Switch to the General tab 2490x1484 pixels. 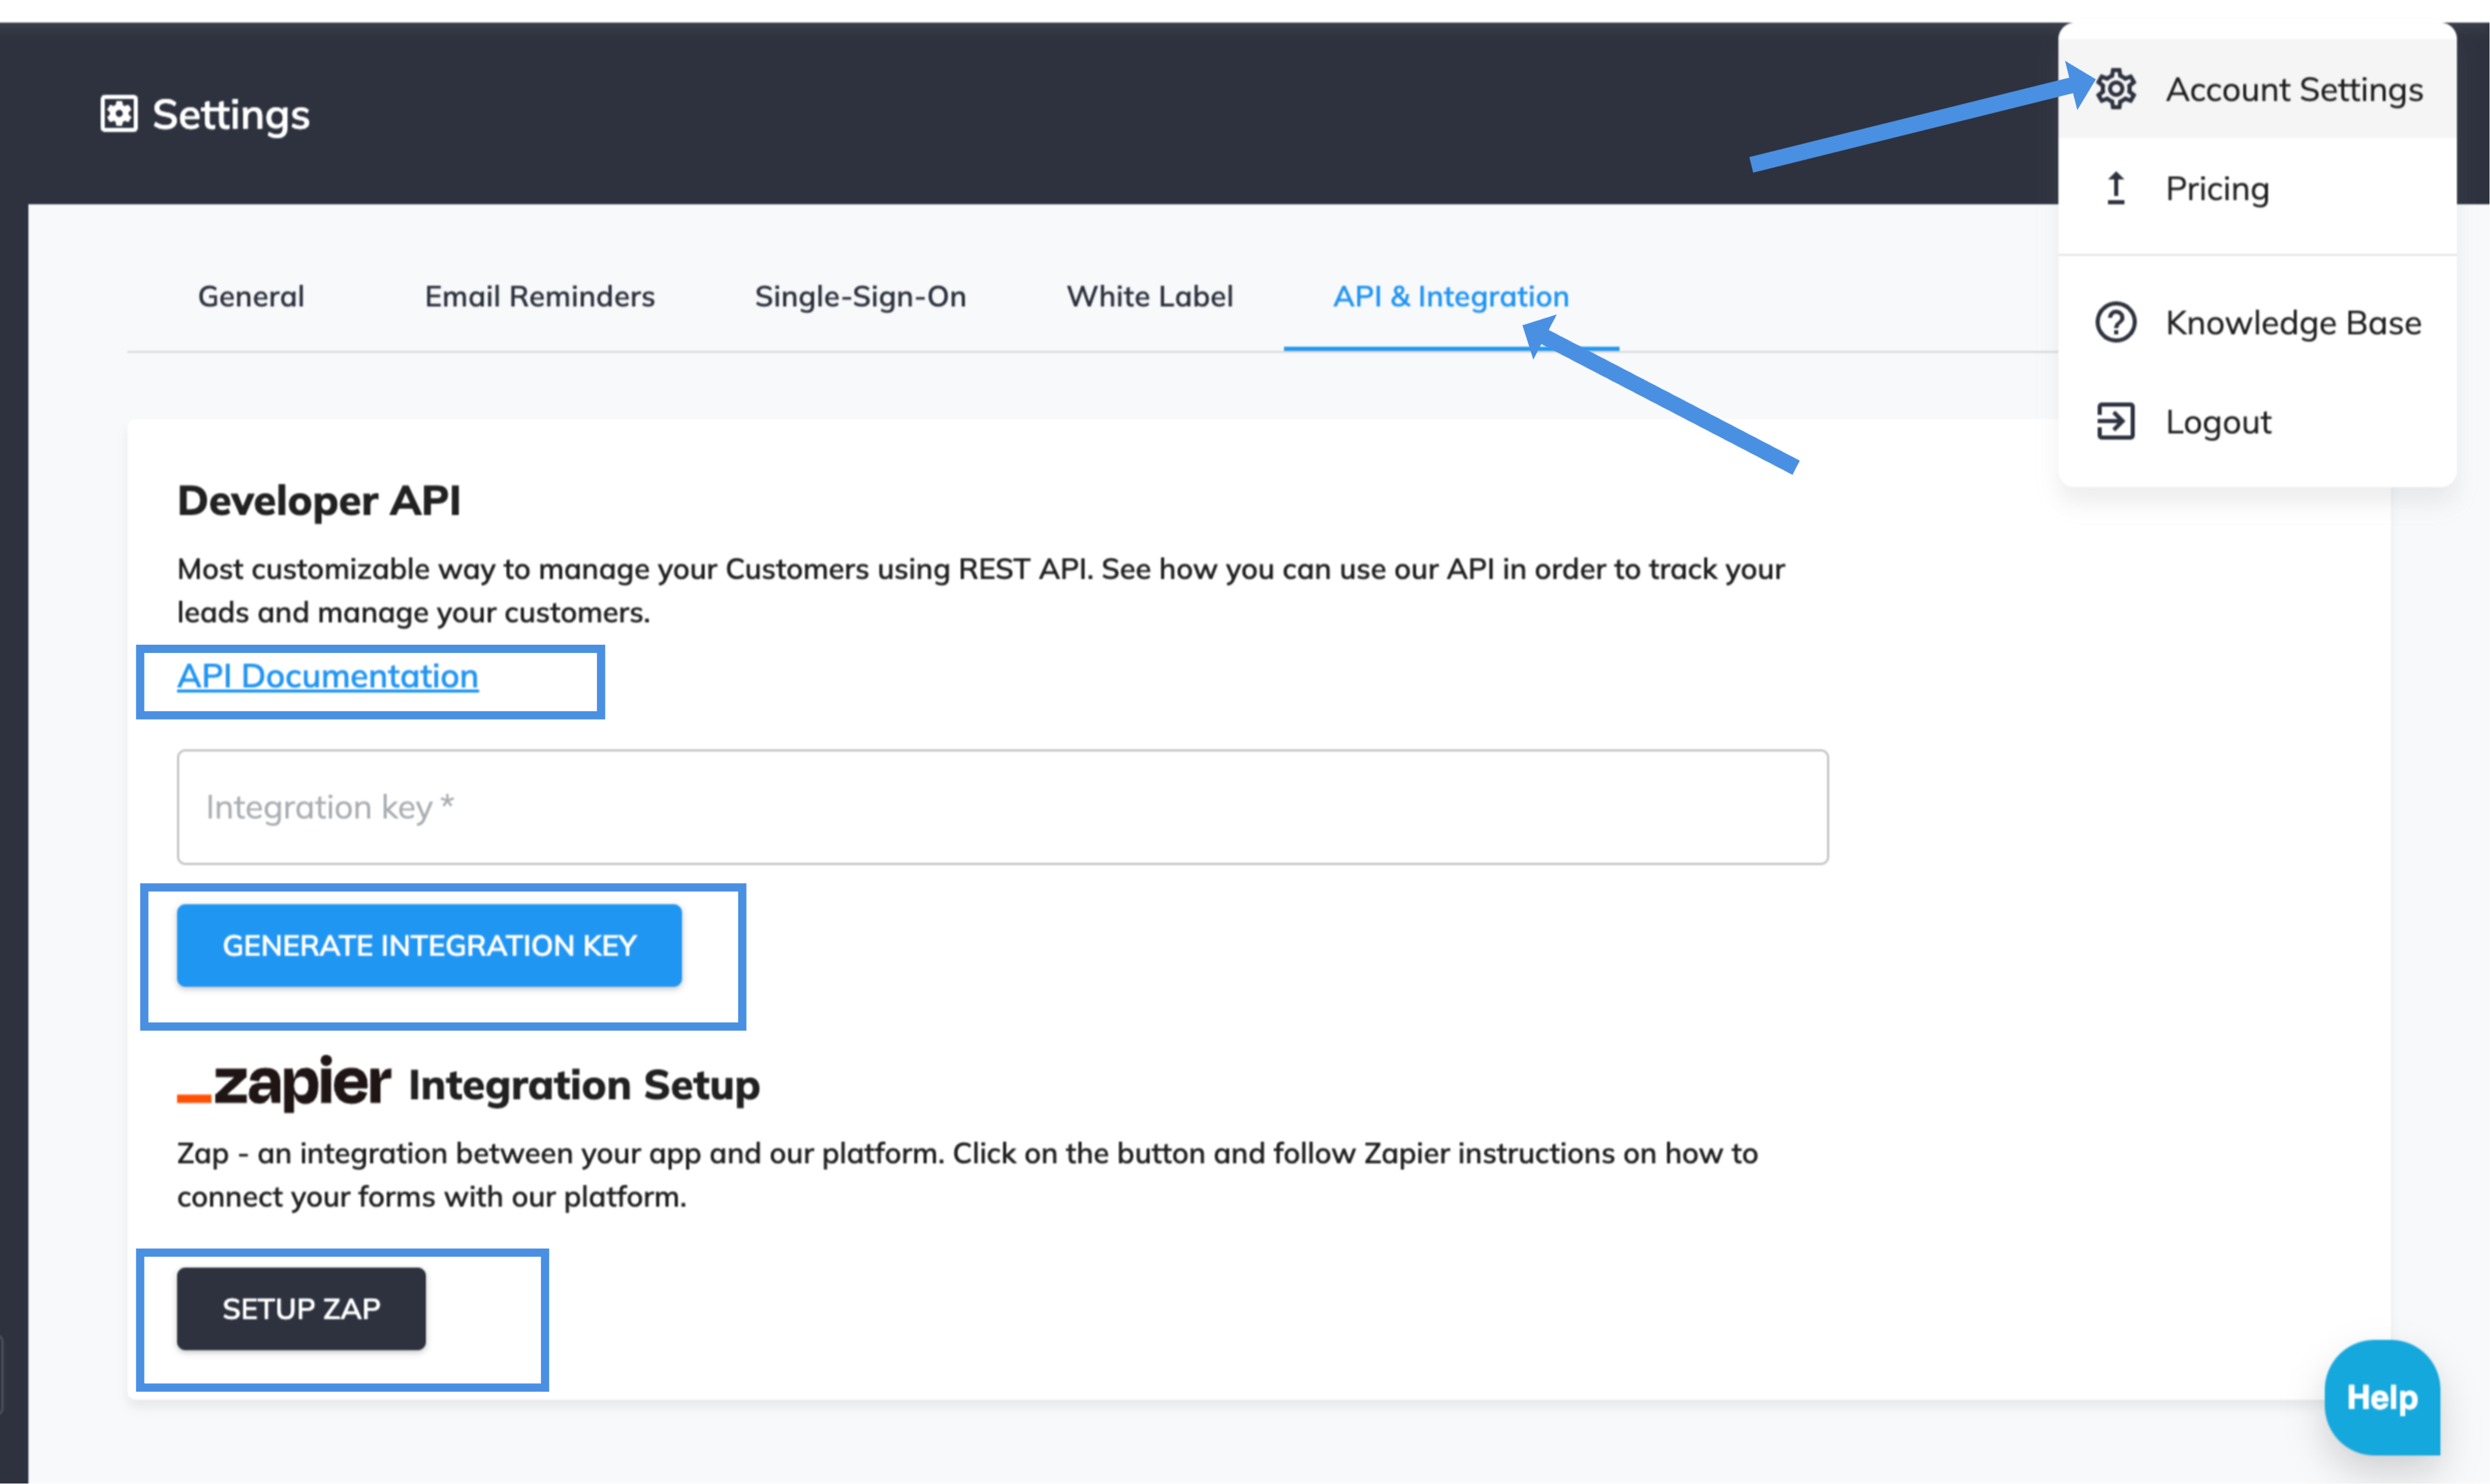251,296
